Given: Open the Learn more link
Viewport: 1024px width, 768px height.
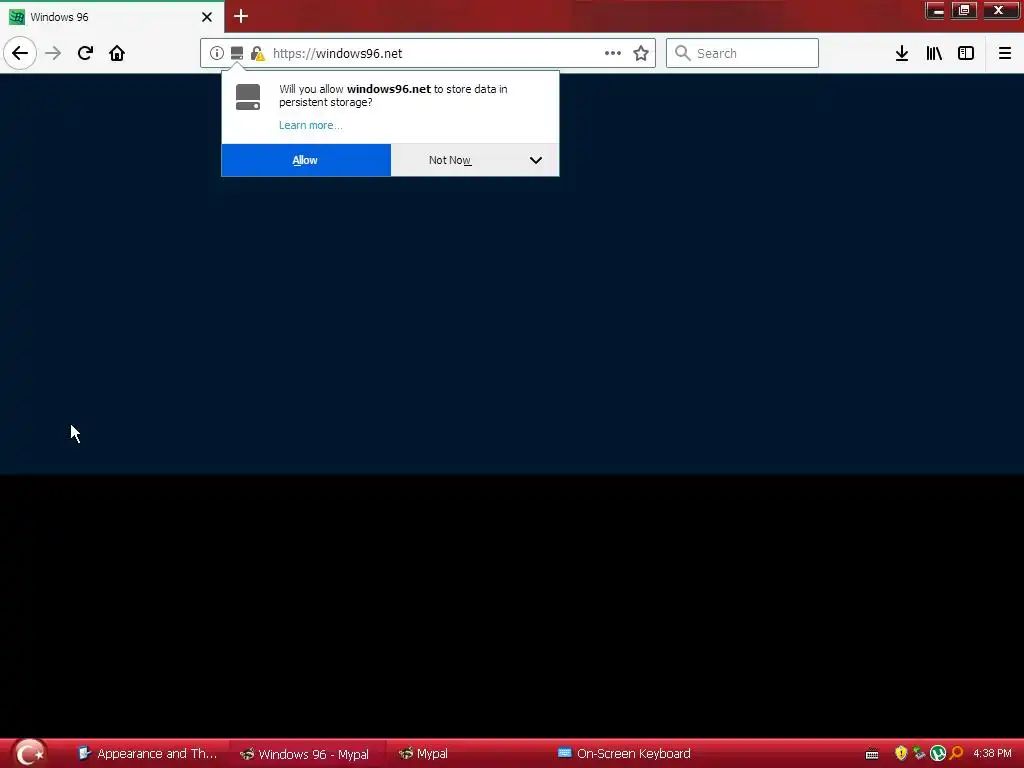Looking at the screenshot, I should pyautogui.click(x=310, y=125).
